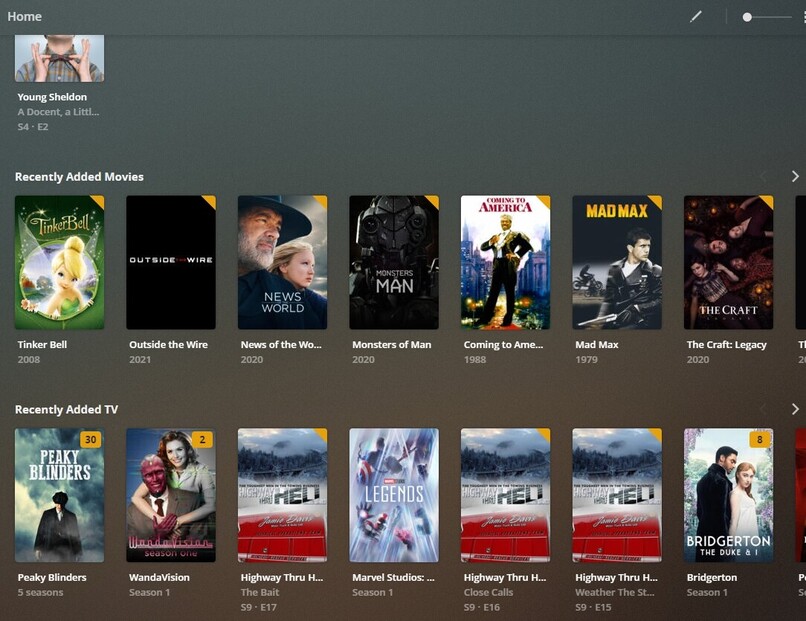This screenshot has height=621, width=806.
Task: Open the Recently Added TV section heading
Action: [x=66, y=409]
